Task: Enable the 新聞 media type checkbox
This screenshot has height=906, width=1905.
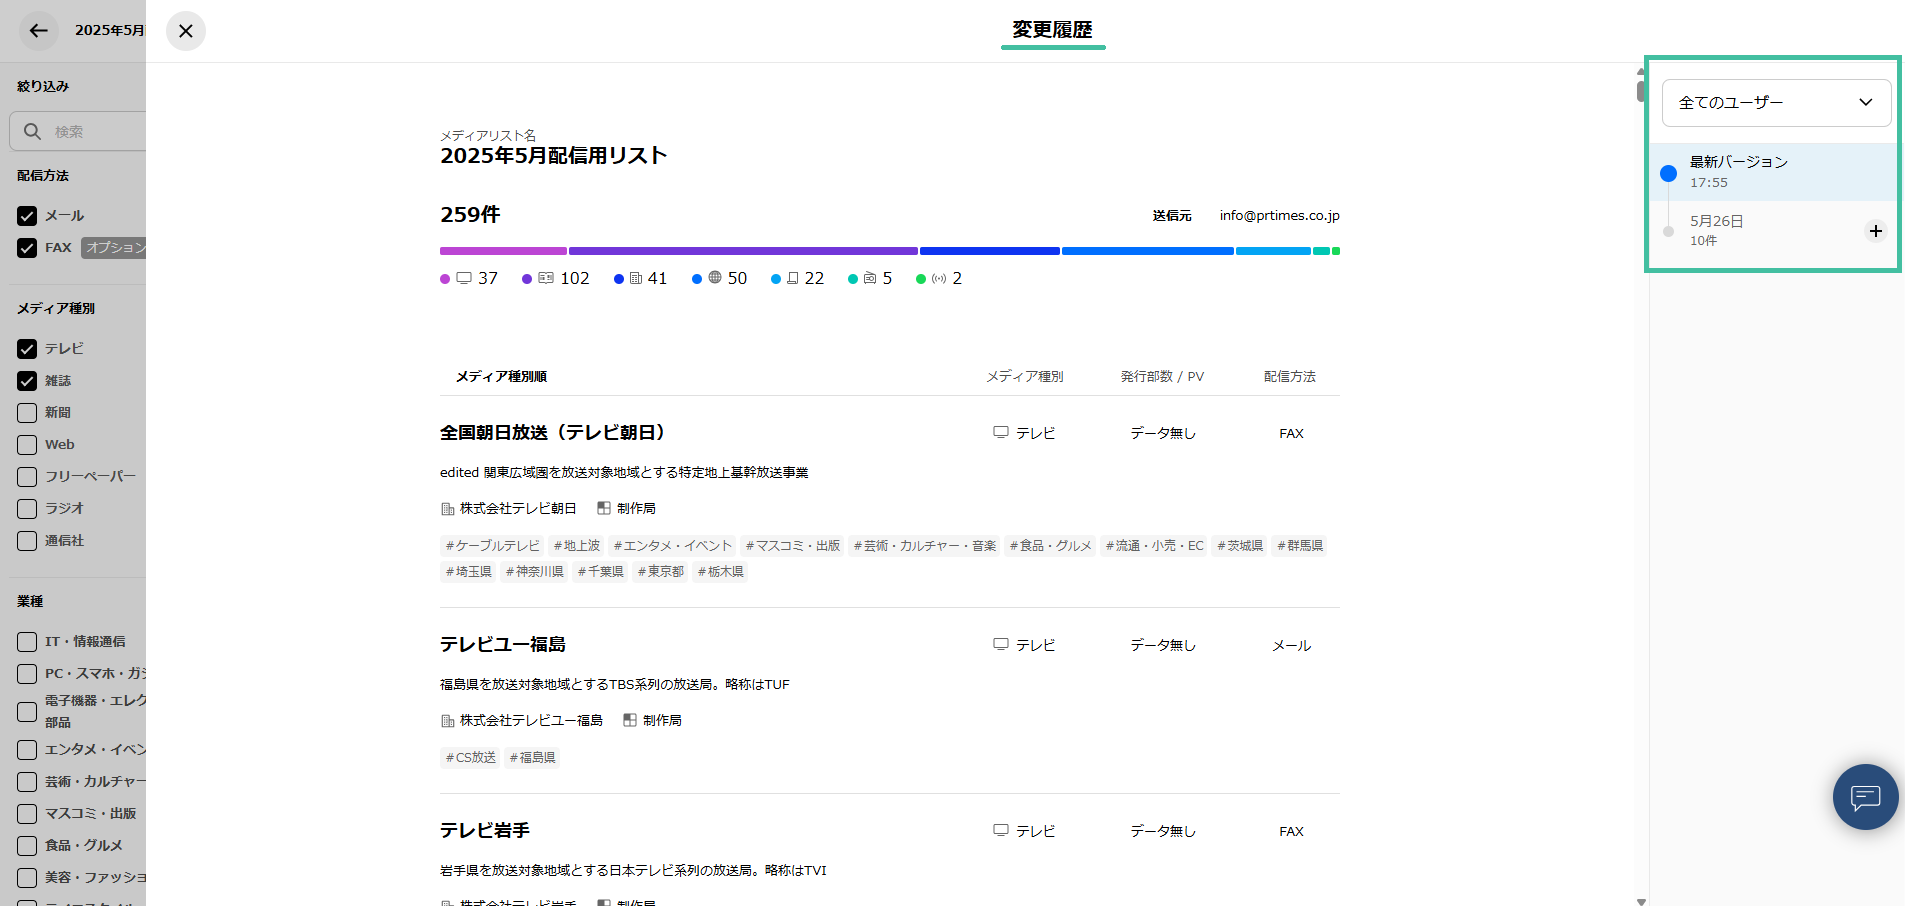Action: (27, 413)
